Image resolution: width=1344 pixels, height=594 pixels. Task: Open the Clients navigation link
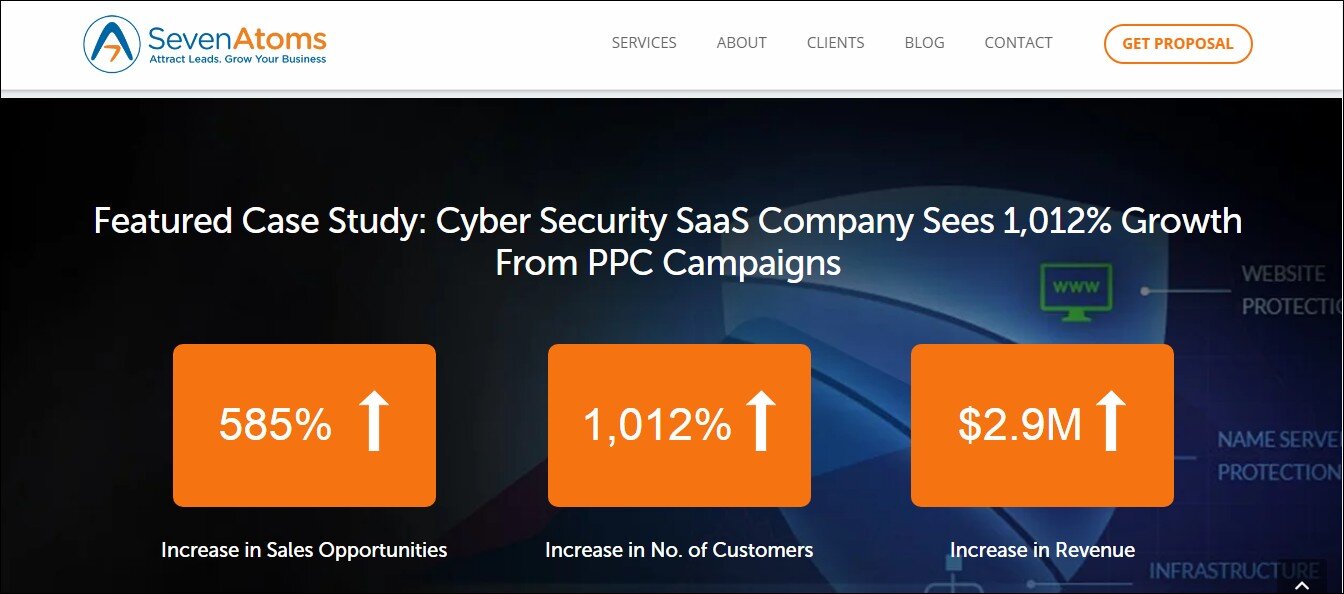836,43
